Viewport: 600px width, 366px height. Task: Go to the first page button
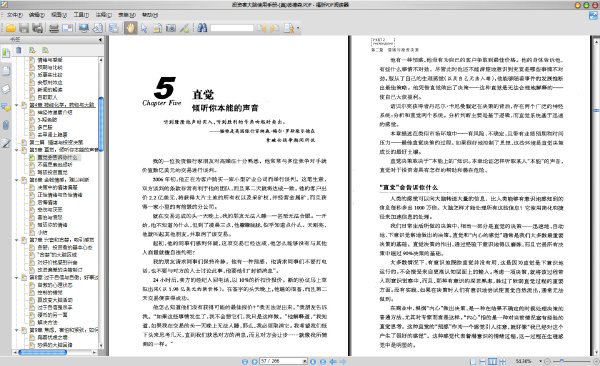pos(245,361)
